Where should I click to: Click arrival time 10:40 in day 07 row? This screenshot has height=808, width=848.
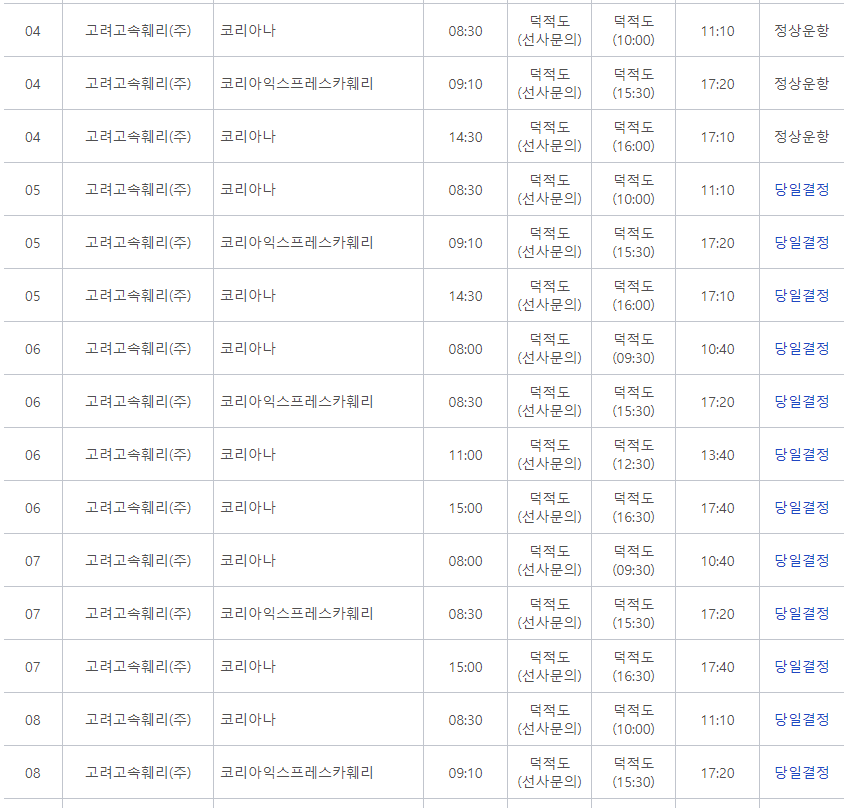[717, 561]
